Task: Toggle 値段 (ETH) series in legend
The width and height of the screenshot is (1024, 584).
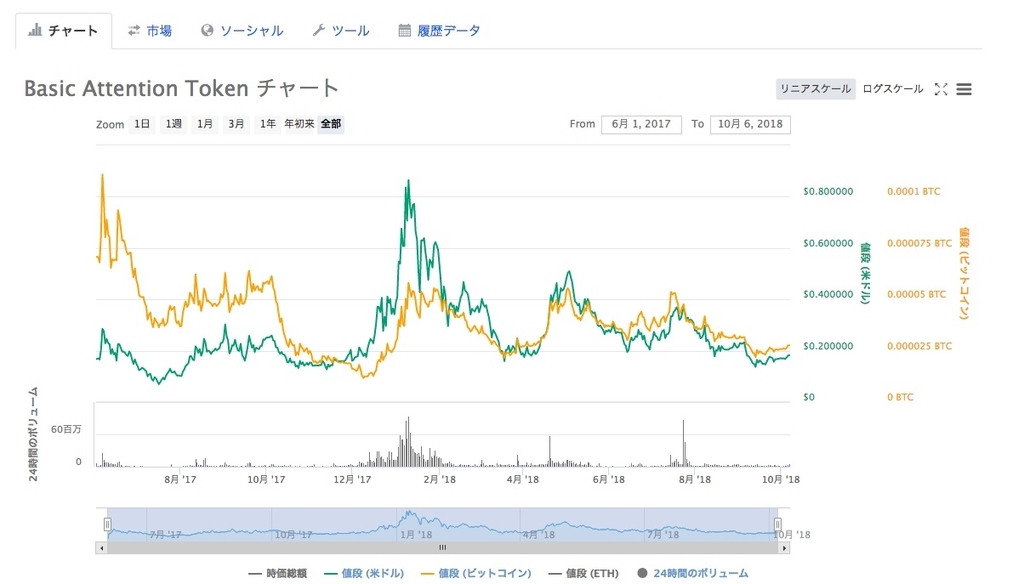Action: point(583,573)
